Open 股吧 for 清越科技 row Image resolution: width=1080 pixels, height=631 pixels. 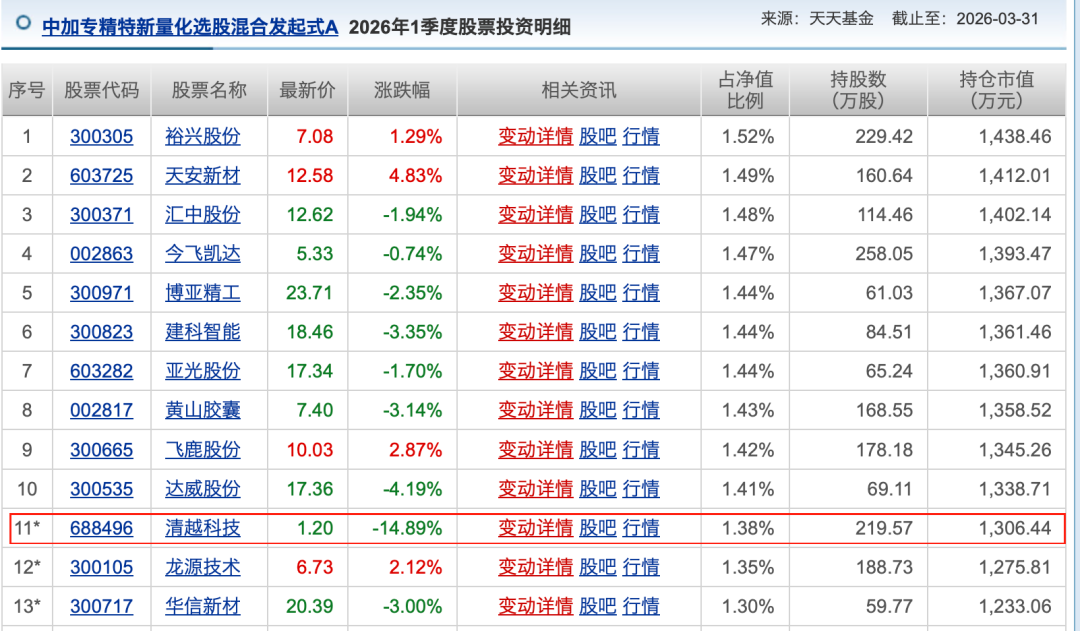tap(597, 528)
